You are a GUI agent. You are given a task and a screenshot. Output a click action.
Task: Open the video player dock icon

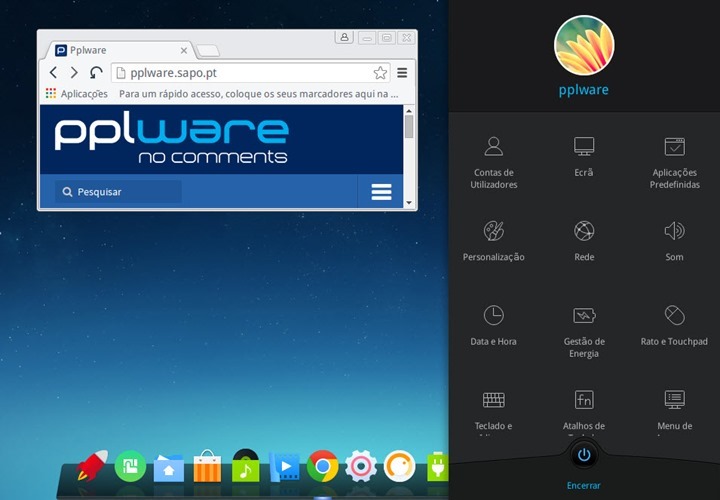click(284, 467)
